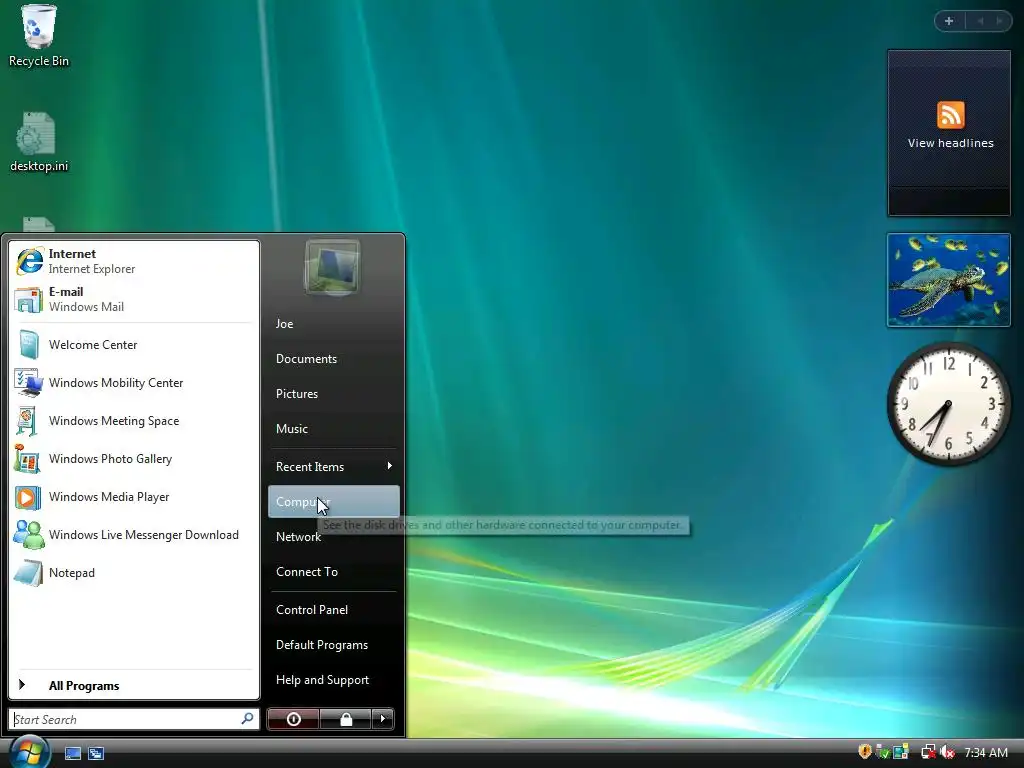Open Control Panel

click(333, 609)
